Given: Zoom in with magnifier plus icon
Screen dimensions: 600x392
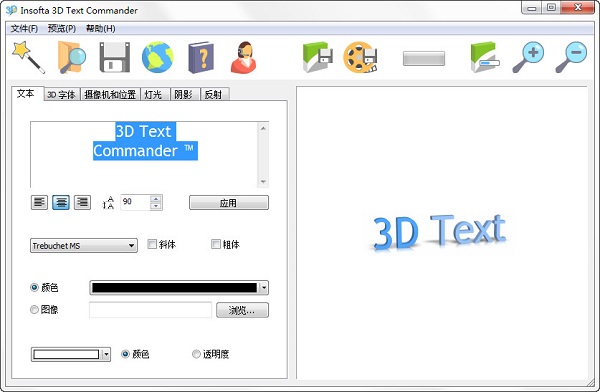Looking at the screenshot, I should 528,57.
